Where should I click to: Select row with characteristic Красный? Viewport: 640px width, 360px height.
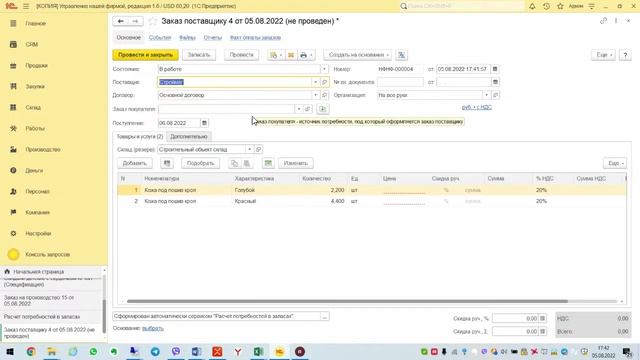click(371, 201)
